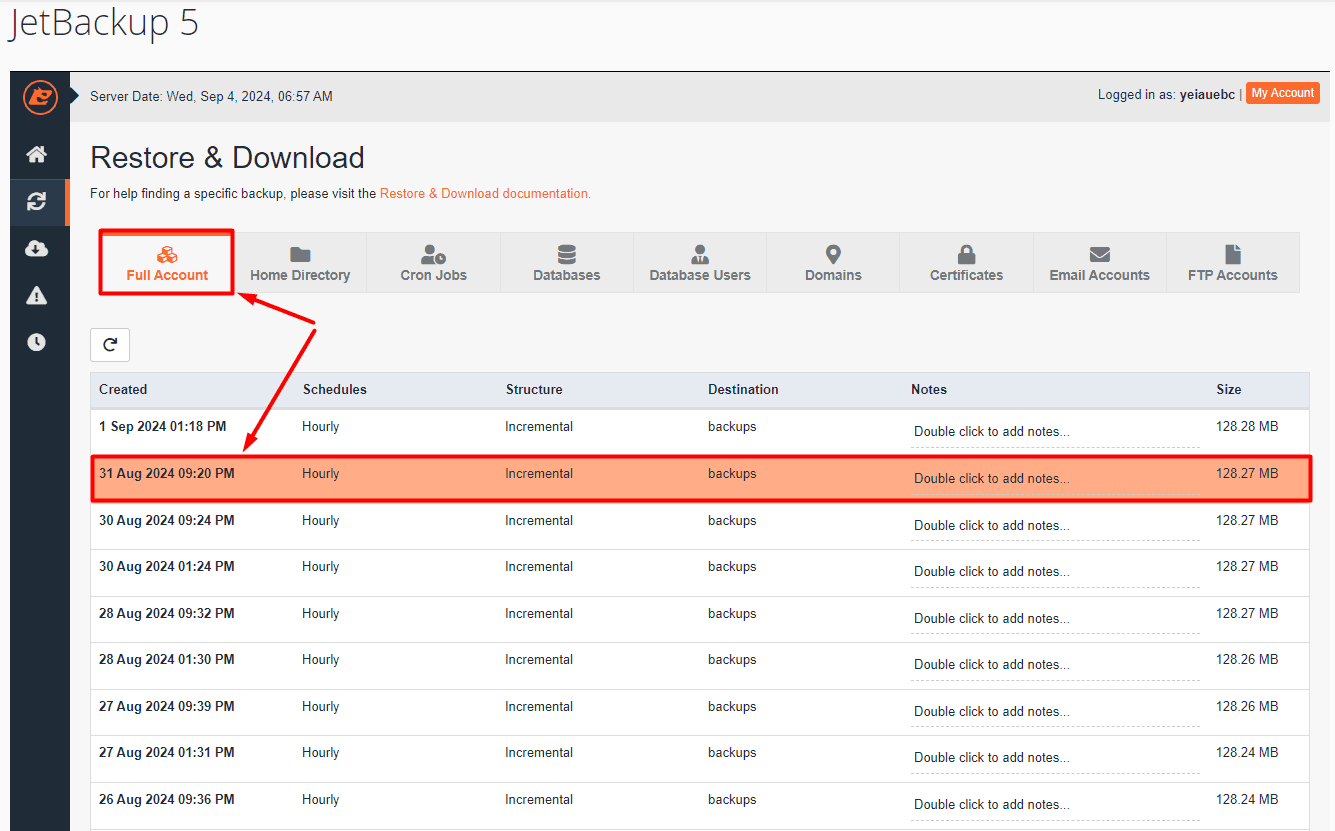Viewport: 1335px width, 831px height.
Task: Open the Databases tab
Action: tap(566, 263)
